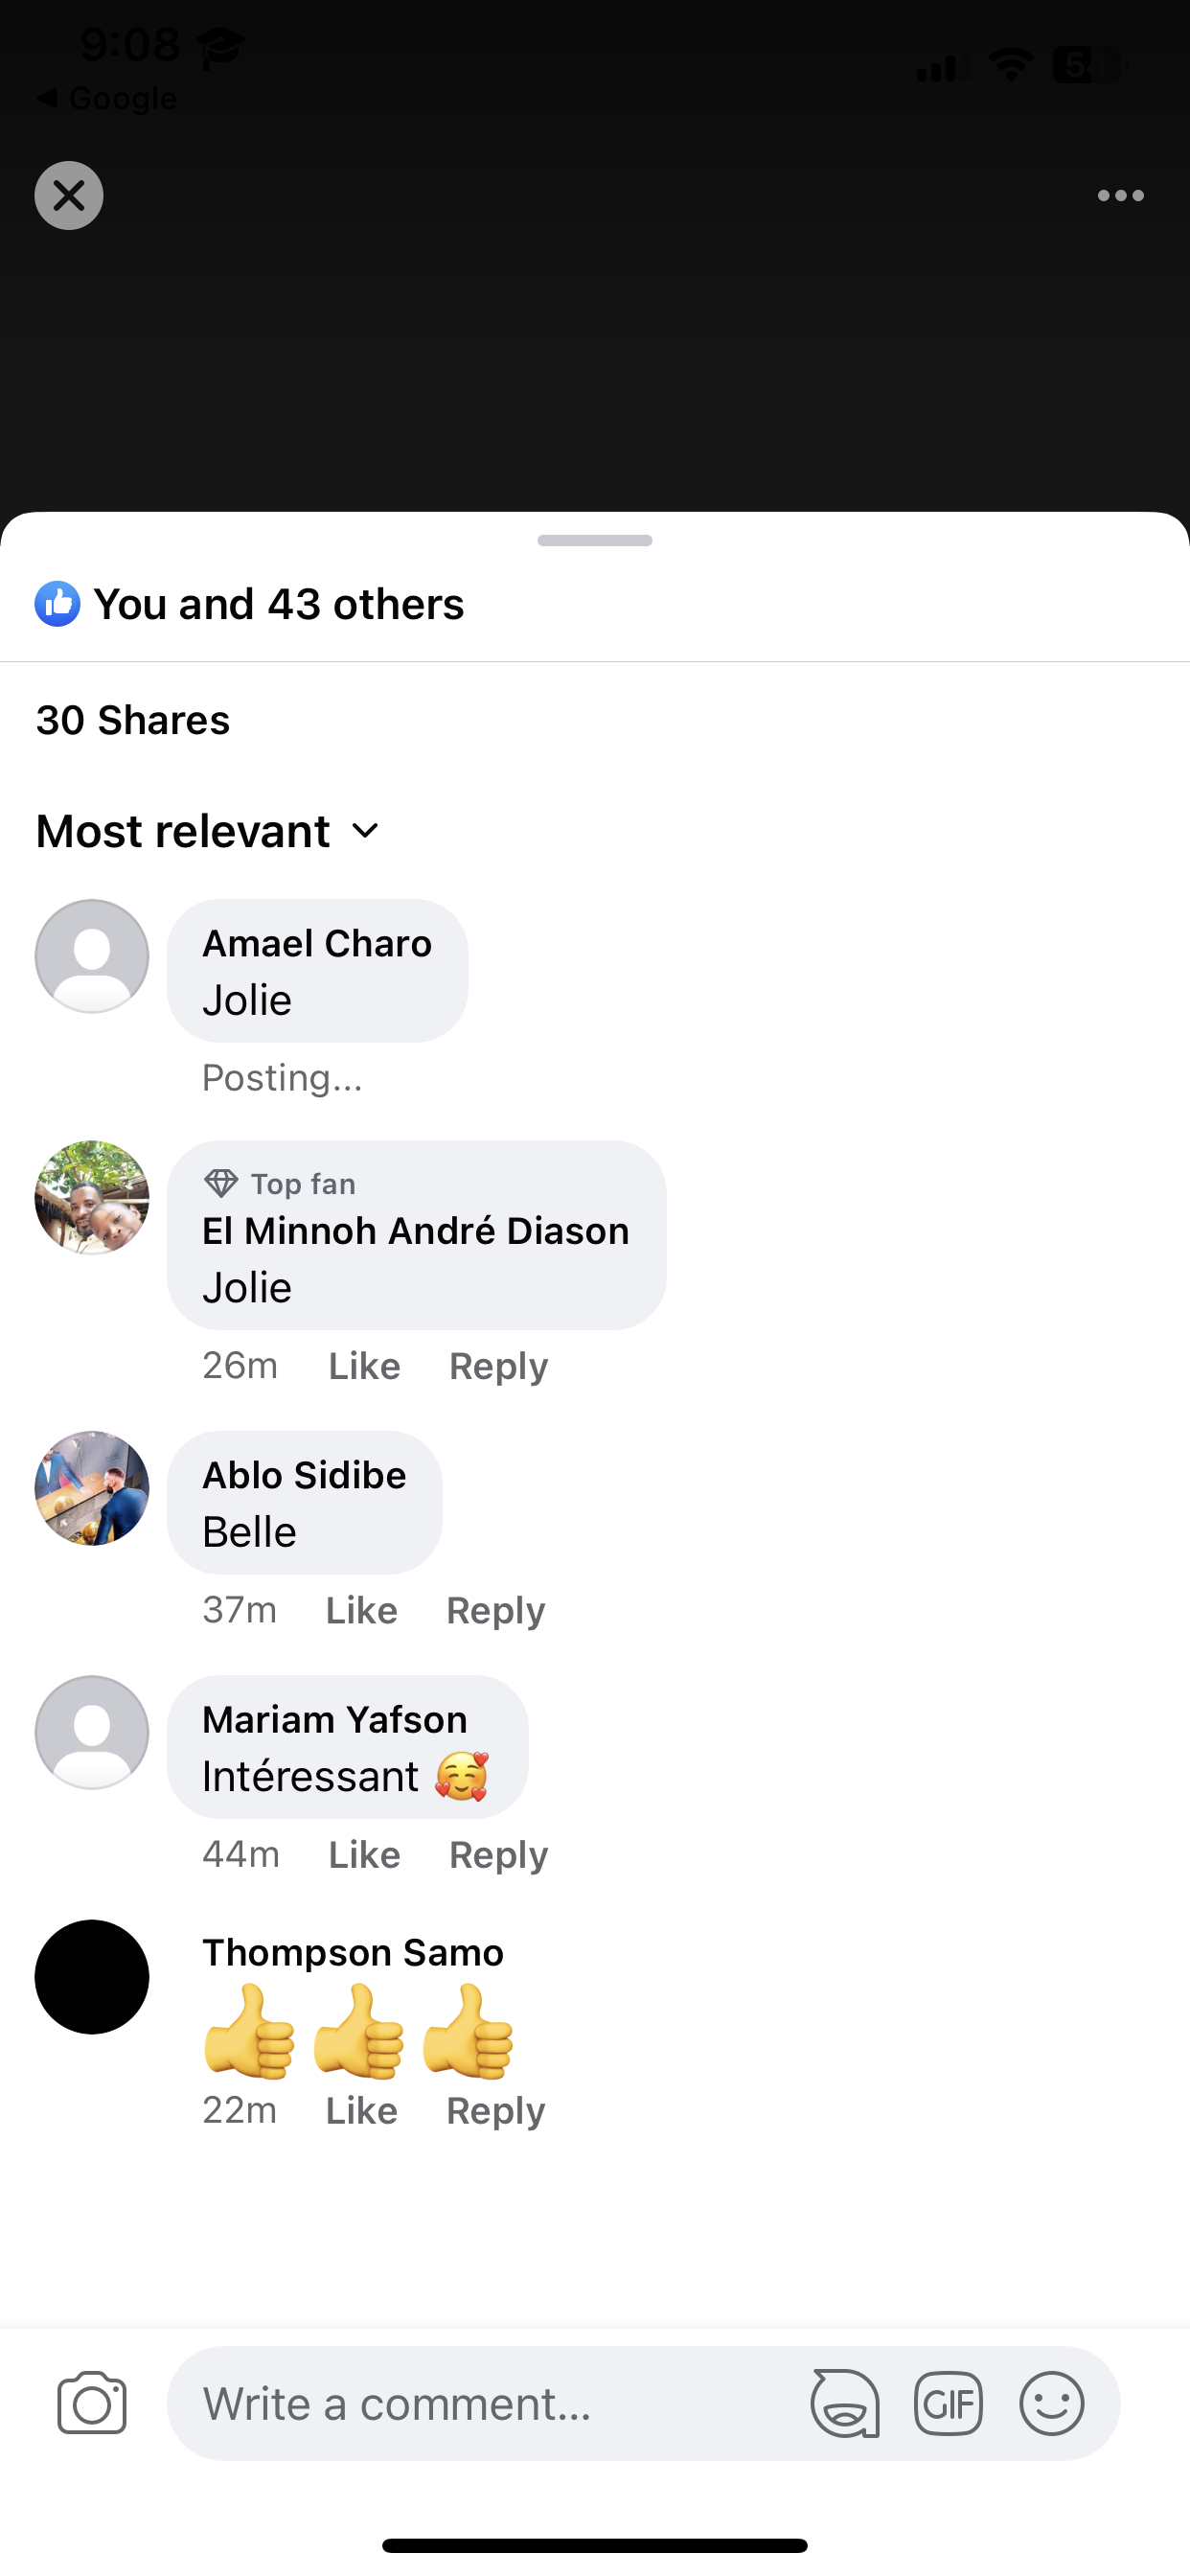The image size is (1190, 2576).
Task: Go back to Google app
Action: pos(106,99)
